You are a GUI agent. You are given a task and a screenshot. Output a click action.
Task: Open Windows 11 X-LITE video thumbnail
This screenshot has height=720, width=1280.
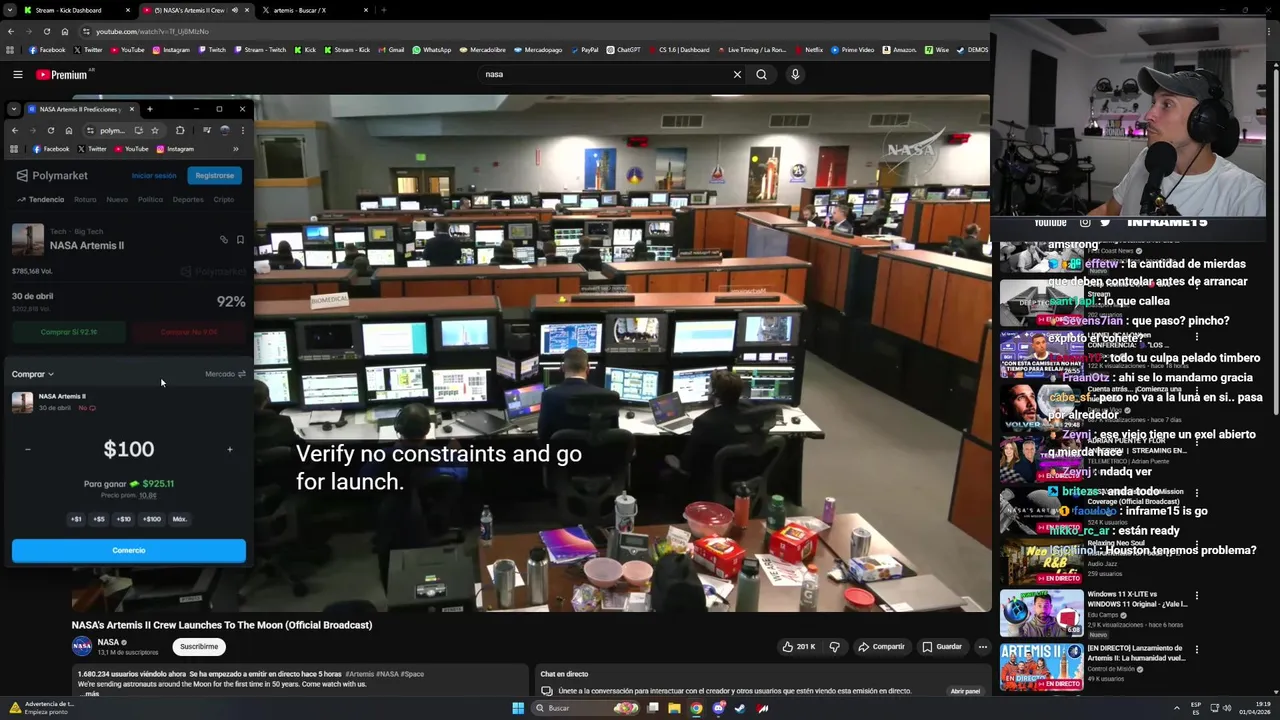1041,613
